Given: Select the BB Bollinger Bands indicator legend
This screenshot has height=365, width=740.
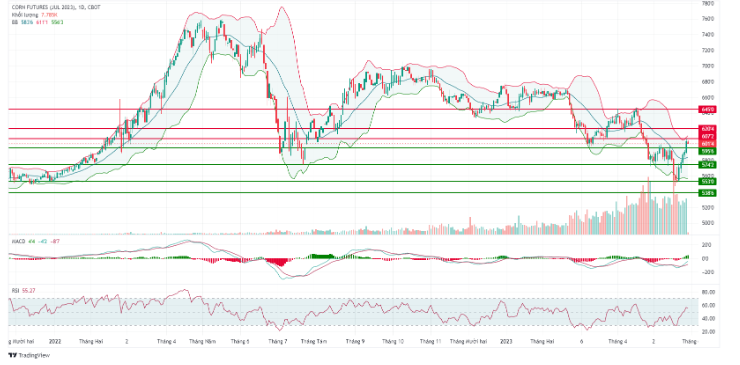Looking at the screenshot, I should click(38, 22).
